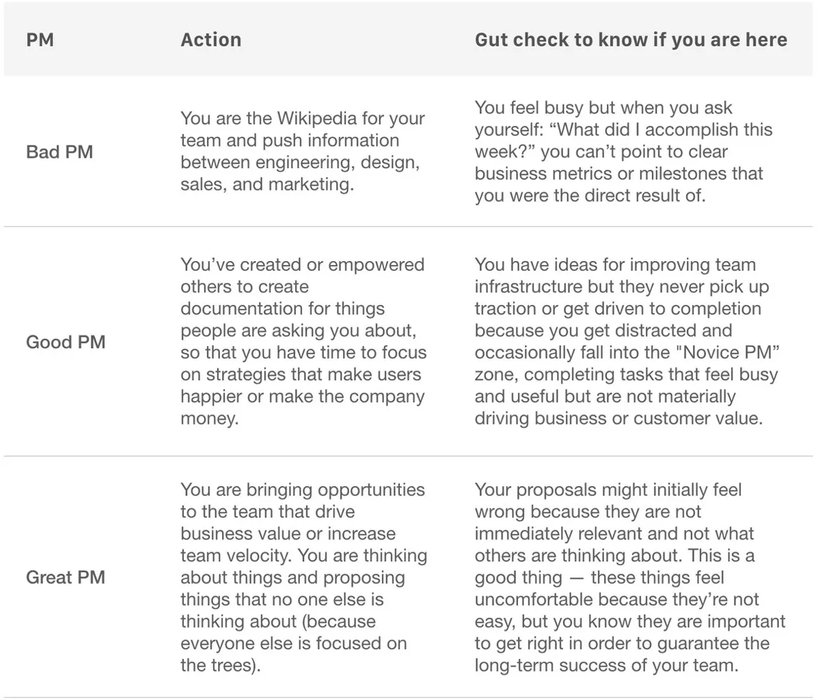Click the Great PM action description cell

pos(304,576)
